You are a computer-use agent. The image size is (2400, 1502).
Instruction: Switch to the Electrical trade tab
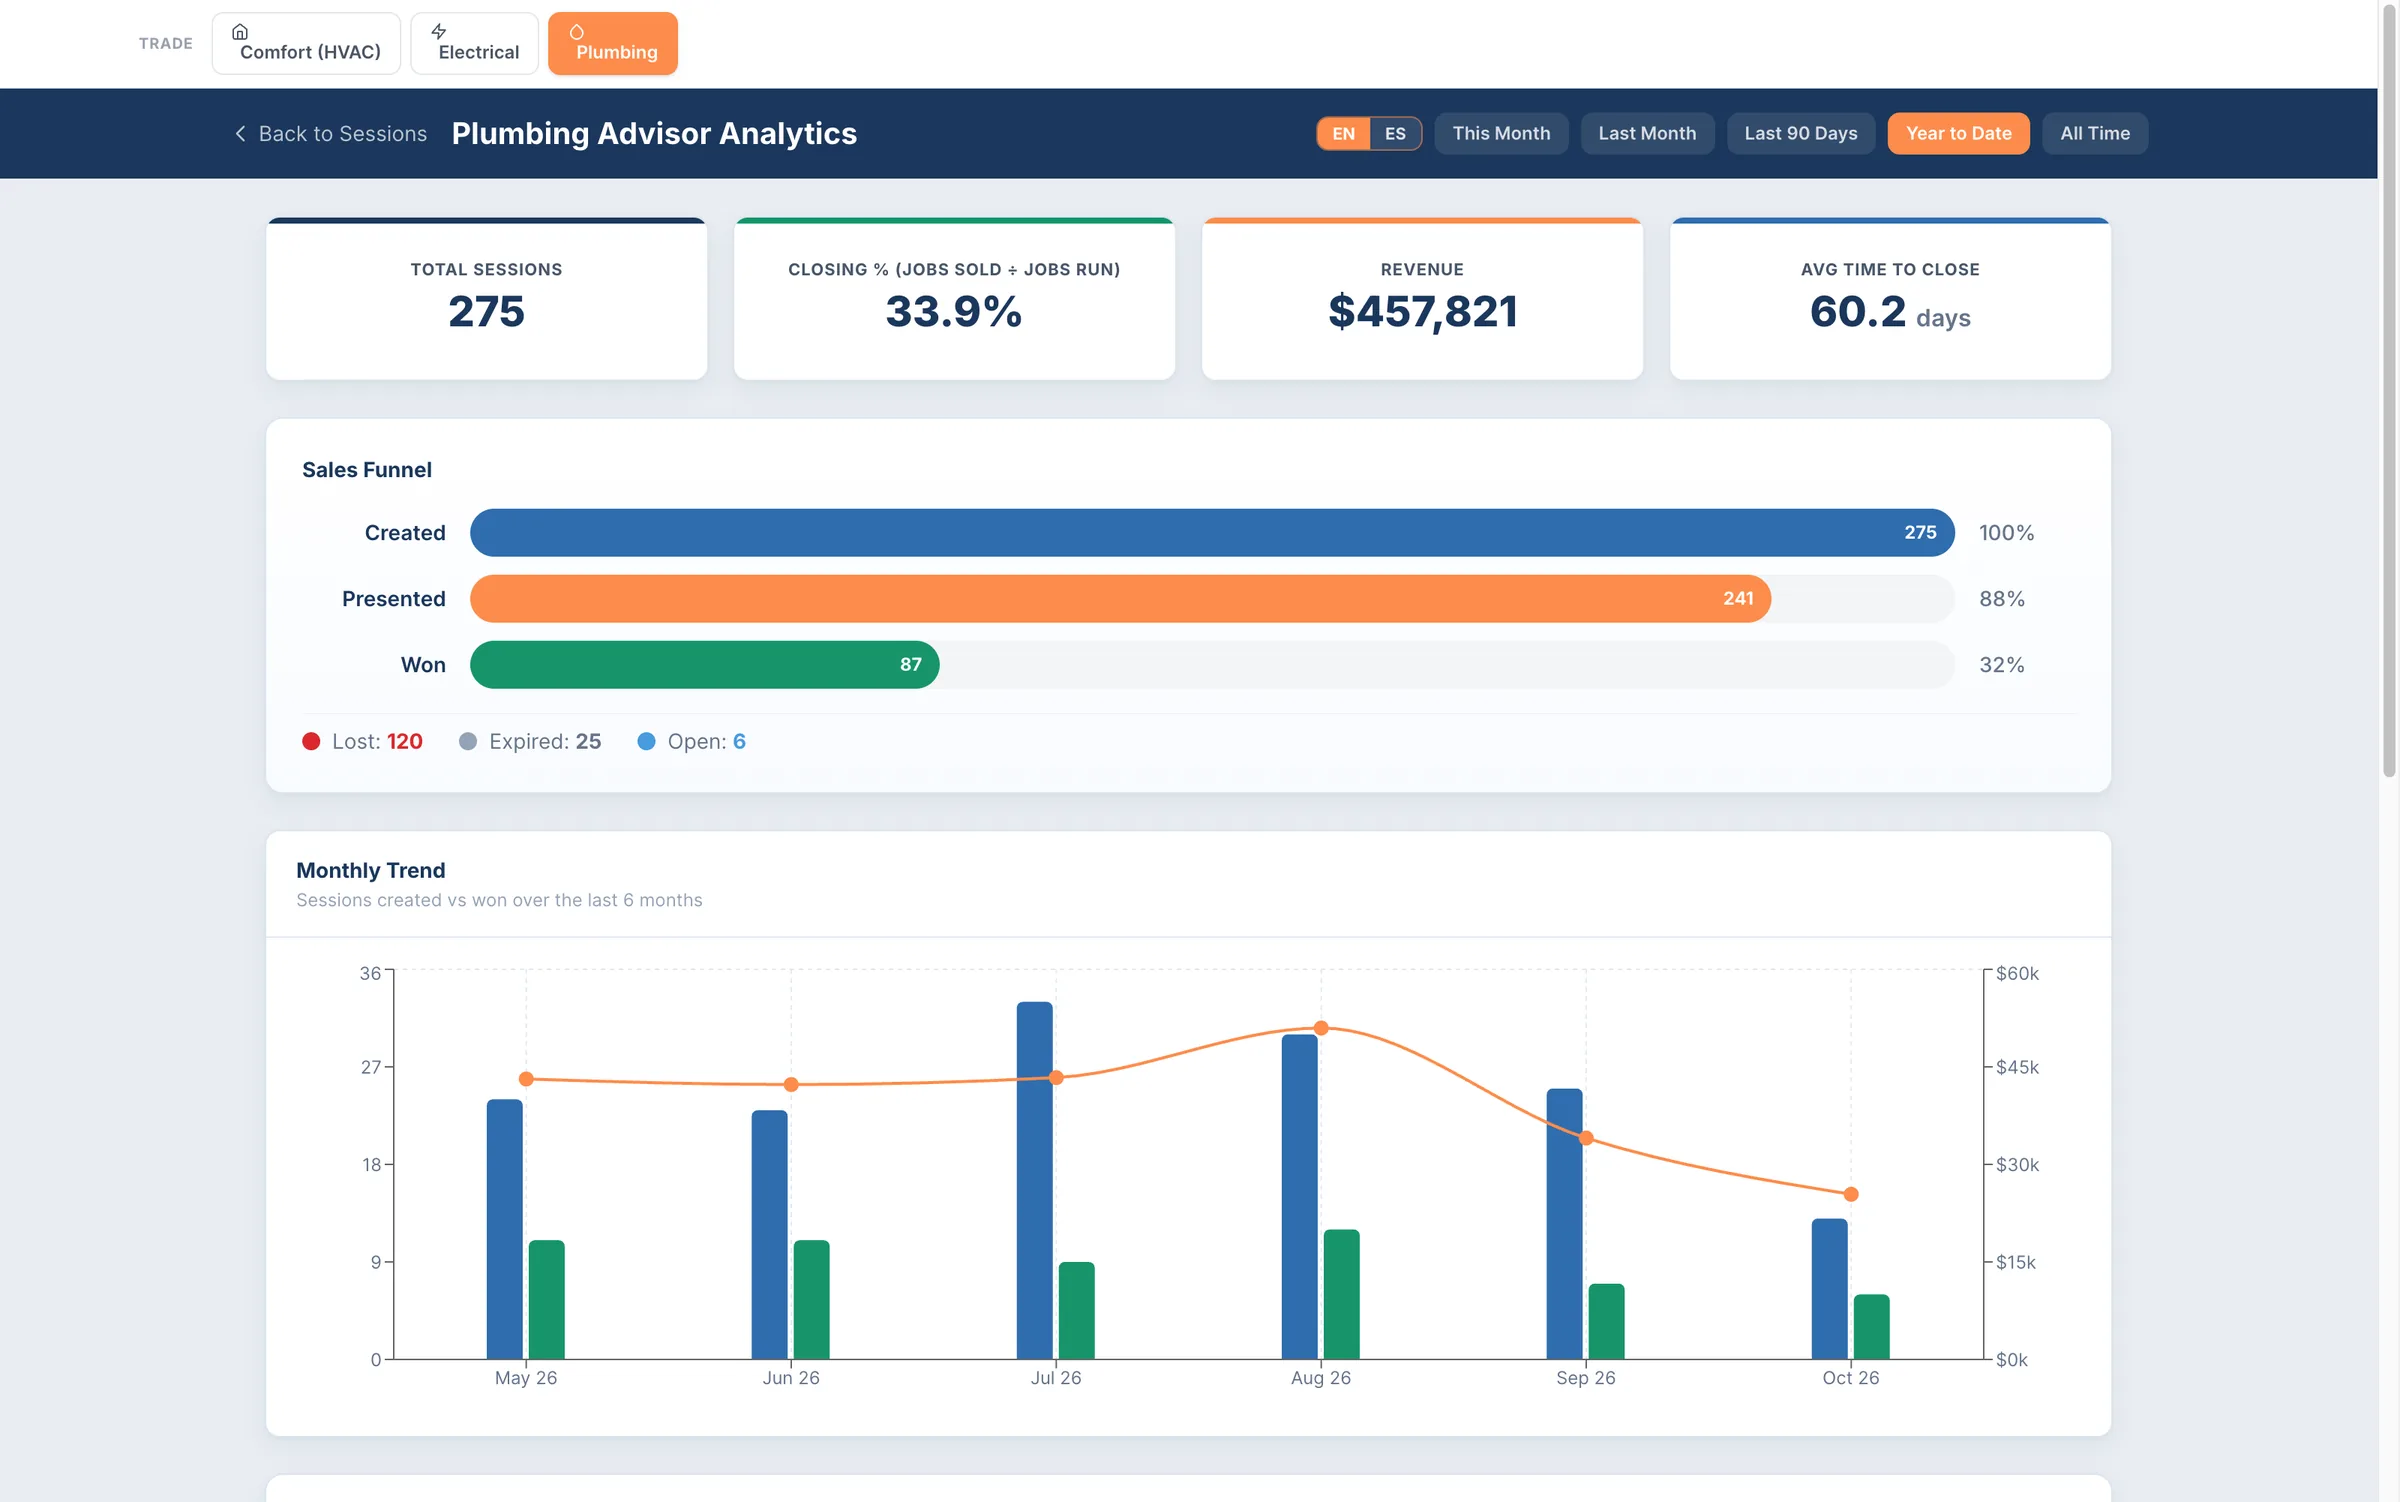pyautogui.click(x=474, y=43)
